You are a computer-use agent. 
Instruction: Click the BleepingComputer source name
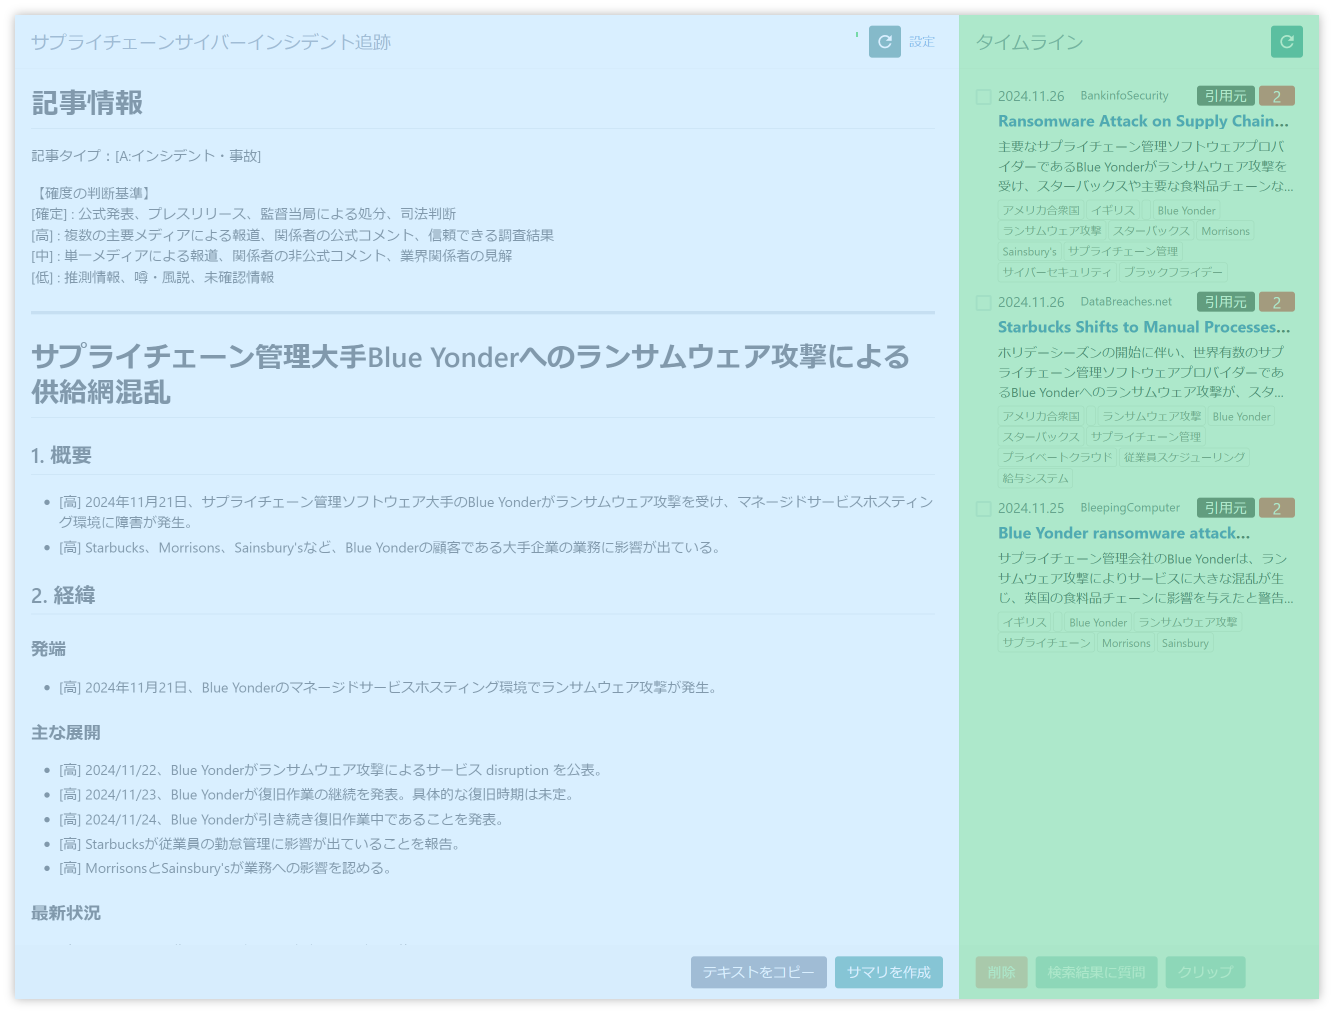pos(1130,508)
